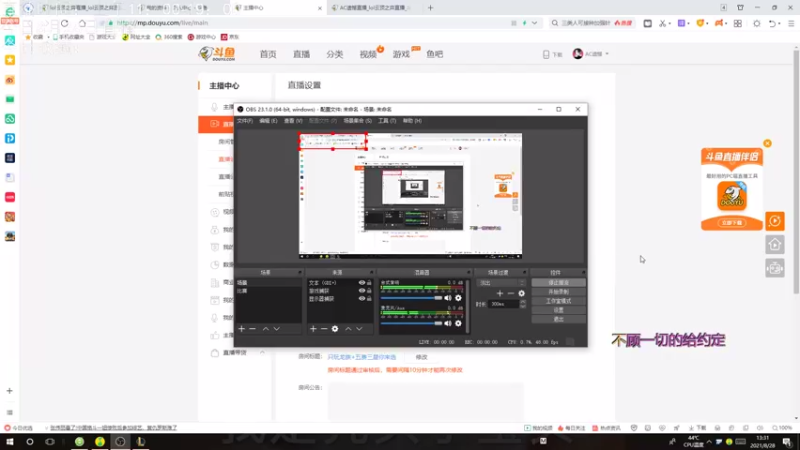
Task: Click the home icon on right floating bar
Action: pyautogui.click(x=775, y=245)
